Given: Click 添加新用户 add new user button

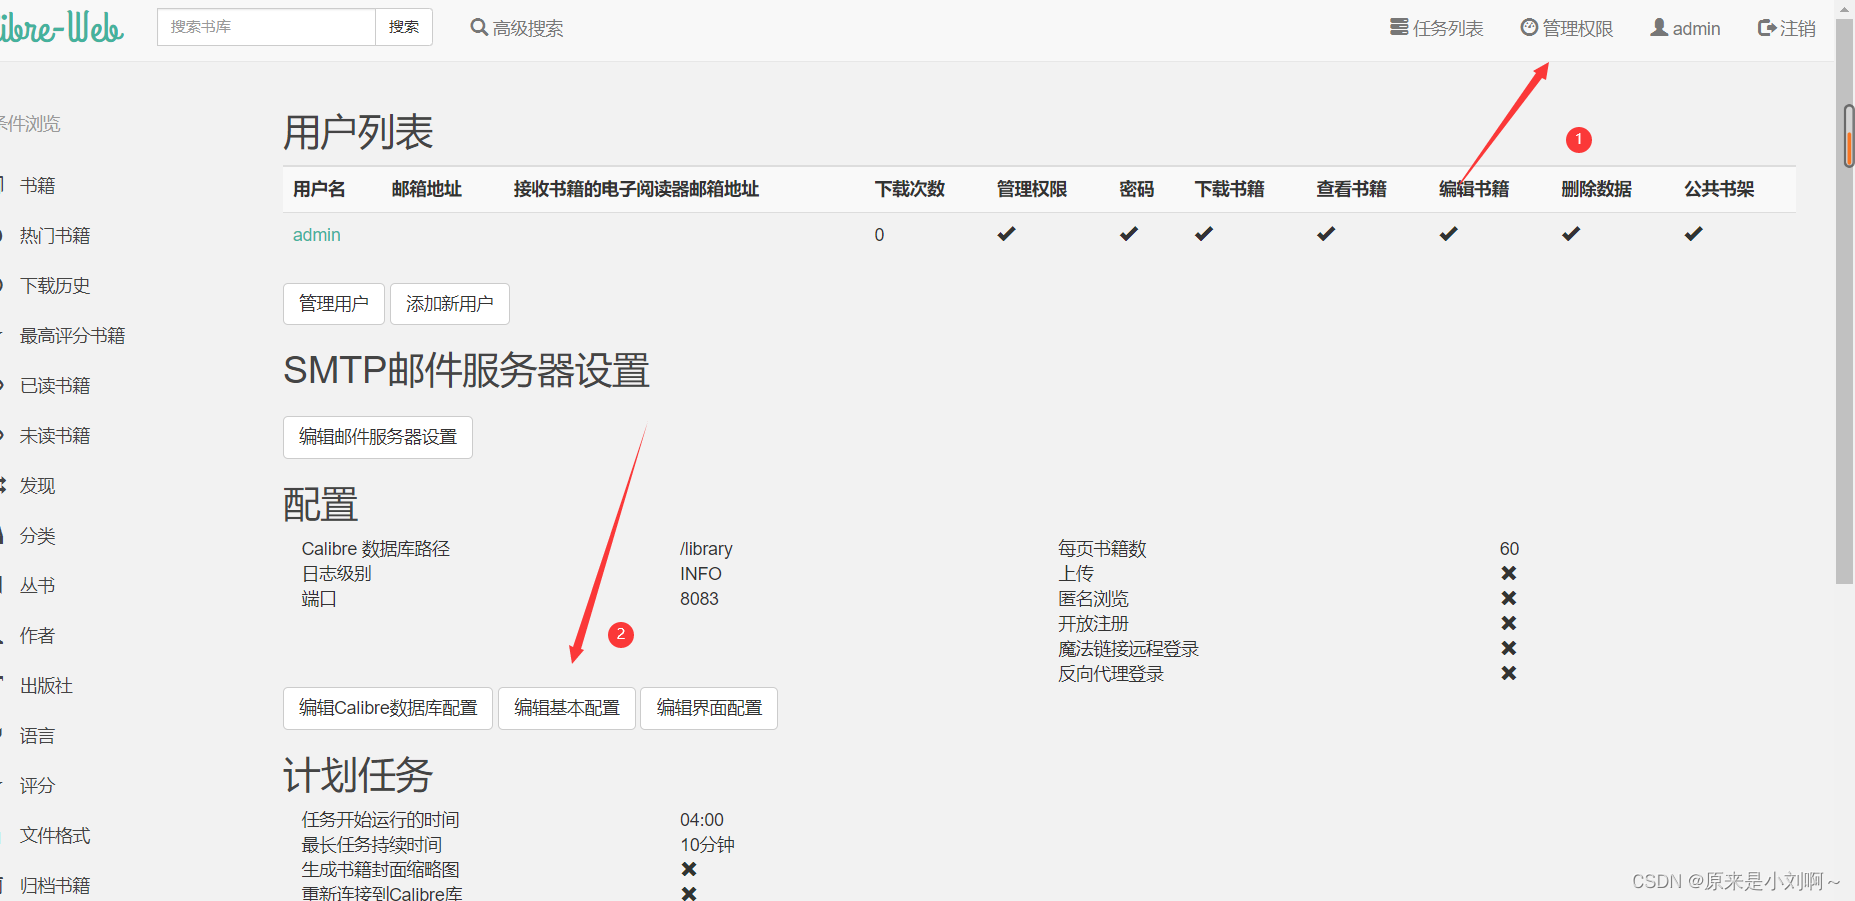Looking at the screenshot, I should point(450,304).
